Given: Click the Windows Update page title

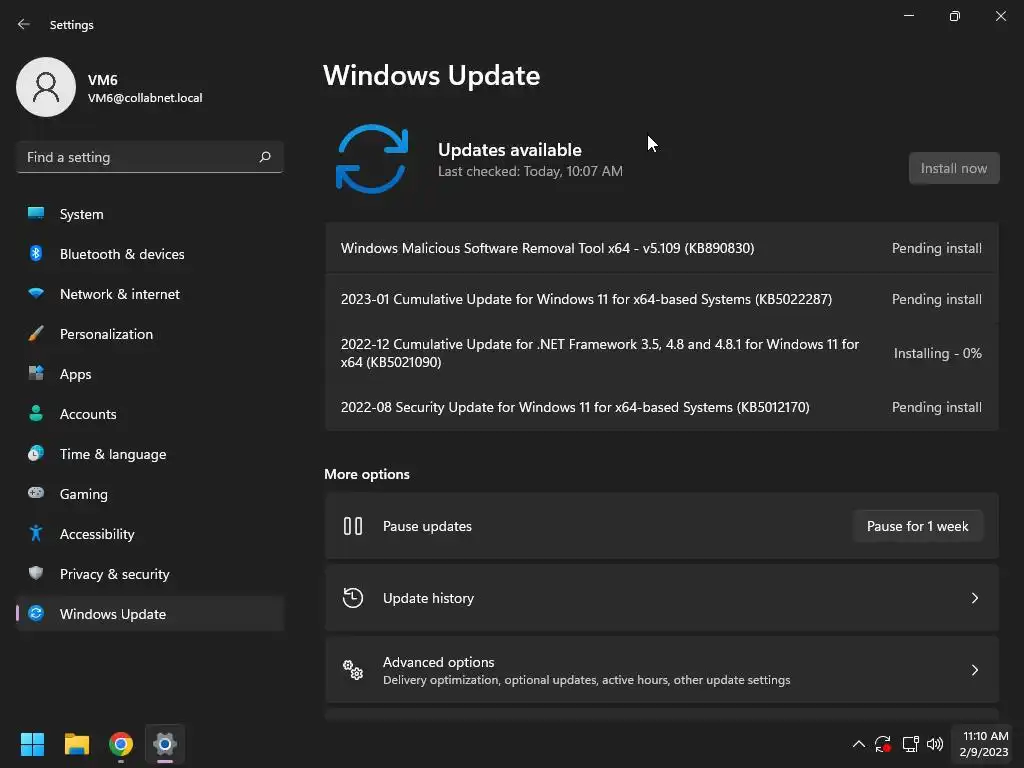Looking at the screenshot, I should click(x=432, y=76).
